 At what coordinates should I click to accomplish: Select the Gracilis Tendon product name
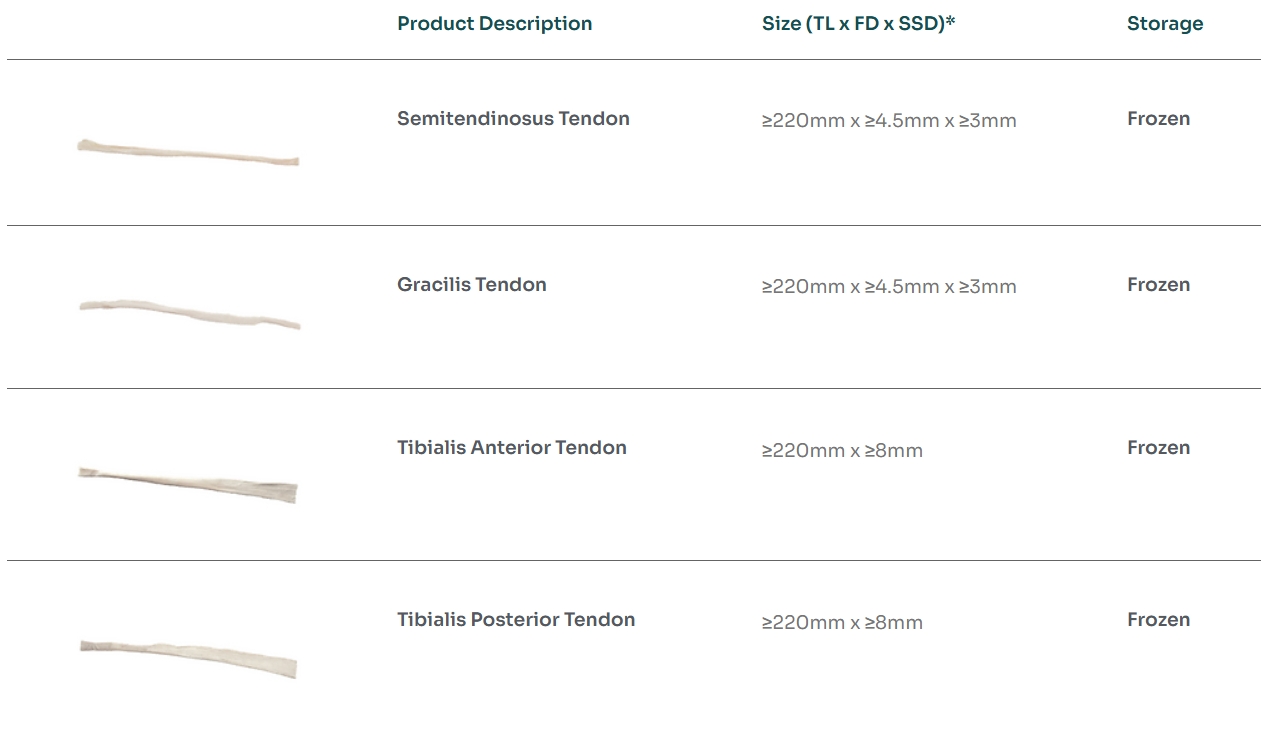point(471,284)
